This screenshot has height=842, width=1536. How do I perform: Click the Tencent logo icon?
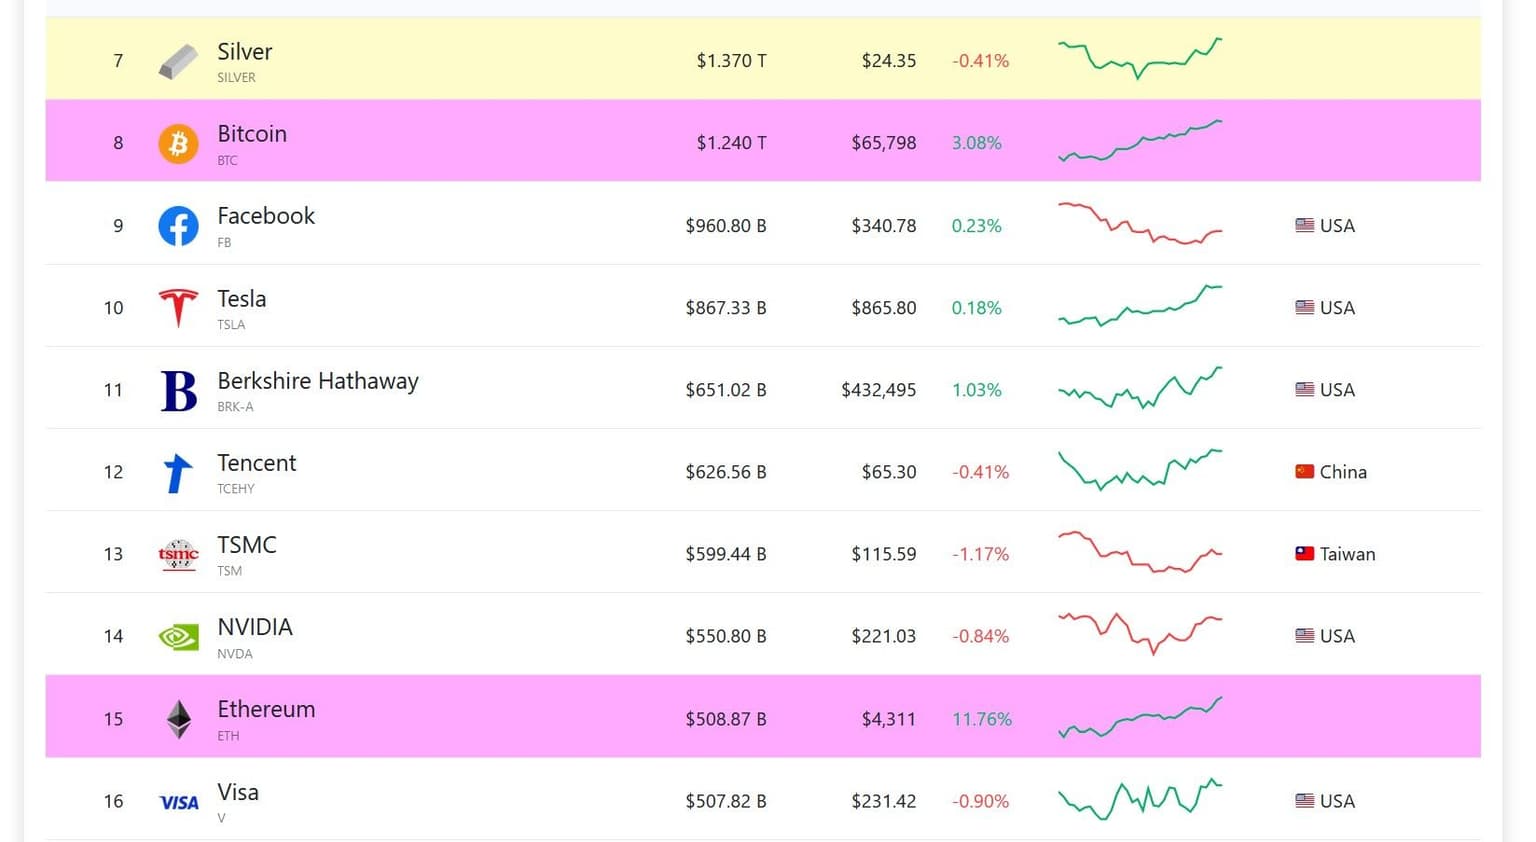178,473
